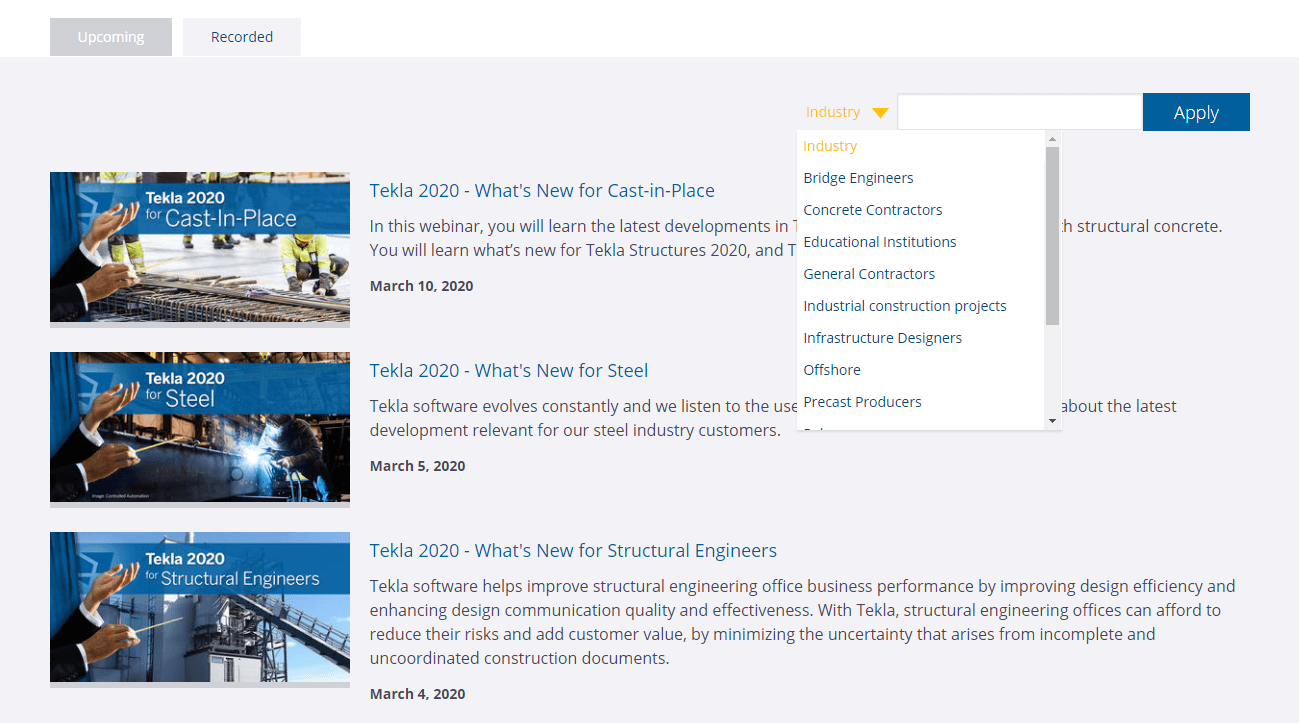
Task: Switch to the Recorded tab
Action: click(x=242, y=37)
